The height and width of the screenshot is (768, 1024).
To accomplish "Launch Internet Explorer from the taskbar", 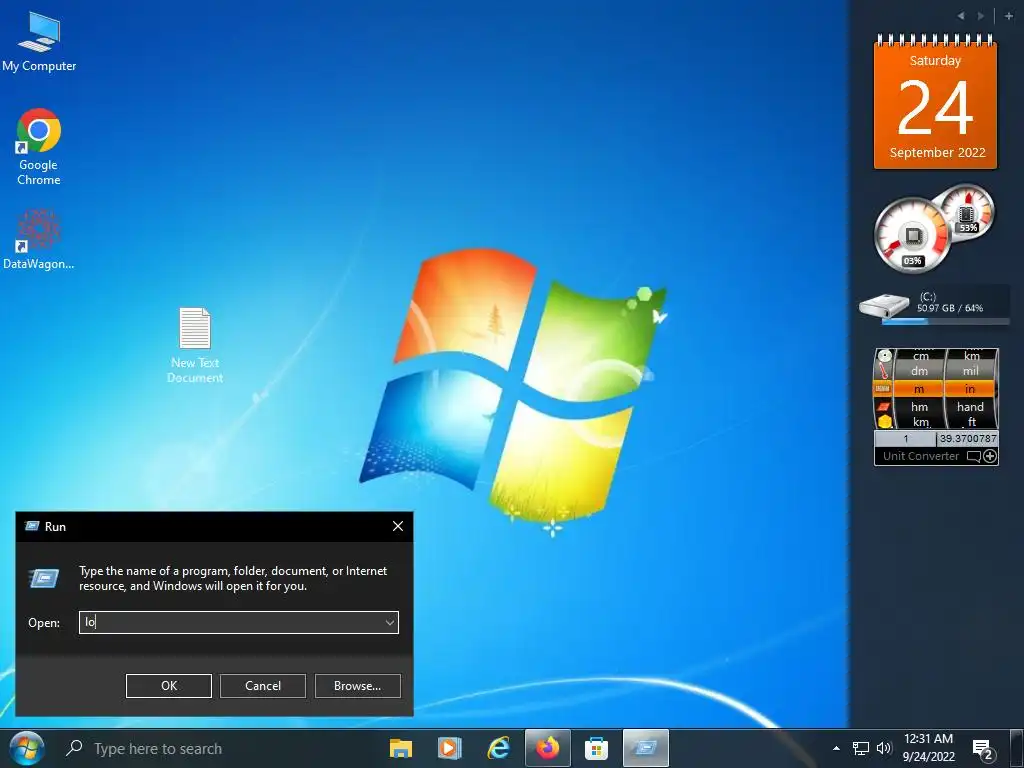I will pyautogui.click(x=498, y=748).
